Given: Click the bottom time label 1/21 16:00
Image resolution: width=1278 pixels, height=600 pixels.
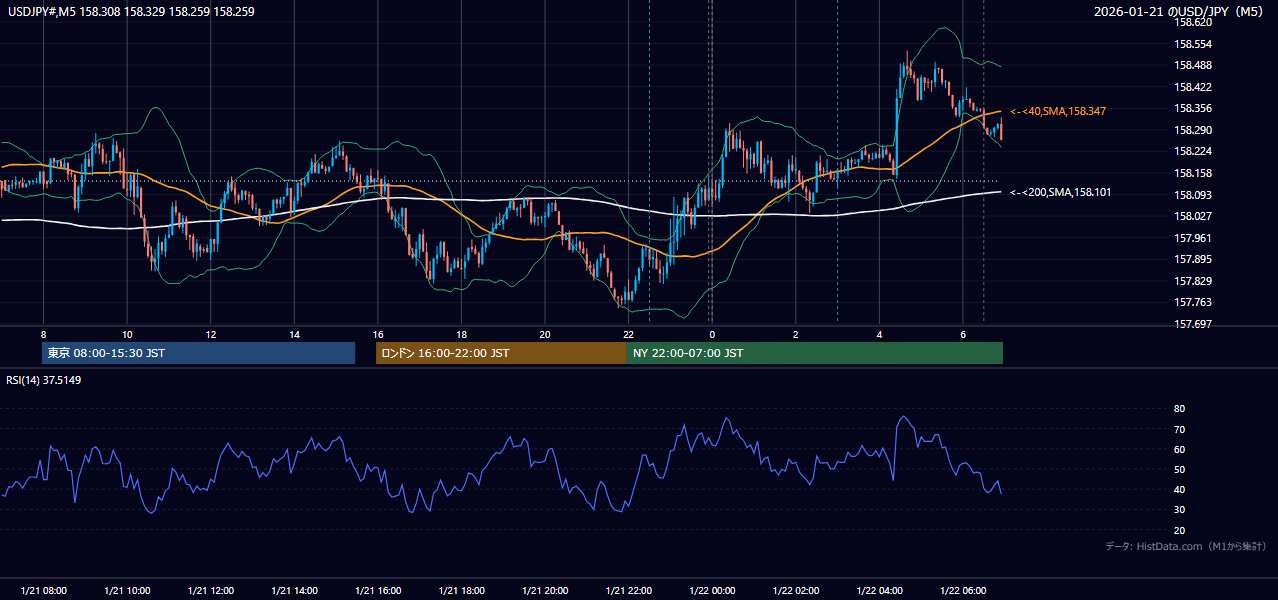Looking at the screenshot, I should pos(377,591).
